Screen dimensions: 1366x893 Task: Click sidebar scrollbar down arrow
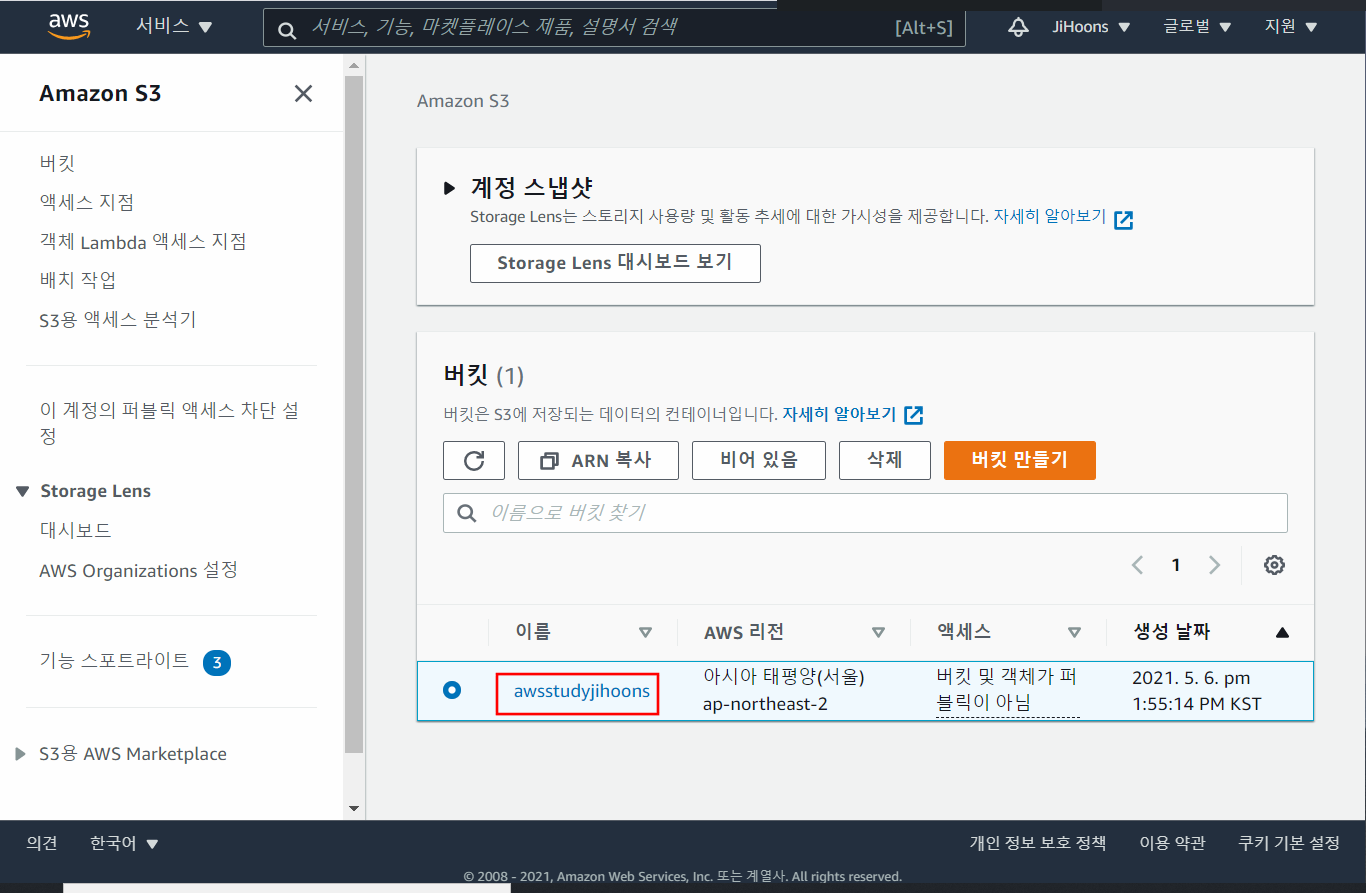click(x=354, y=808)
